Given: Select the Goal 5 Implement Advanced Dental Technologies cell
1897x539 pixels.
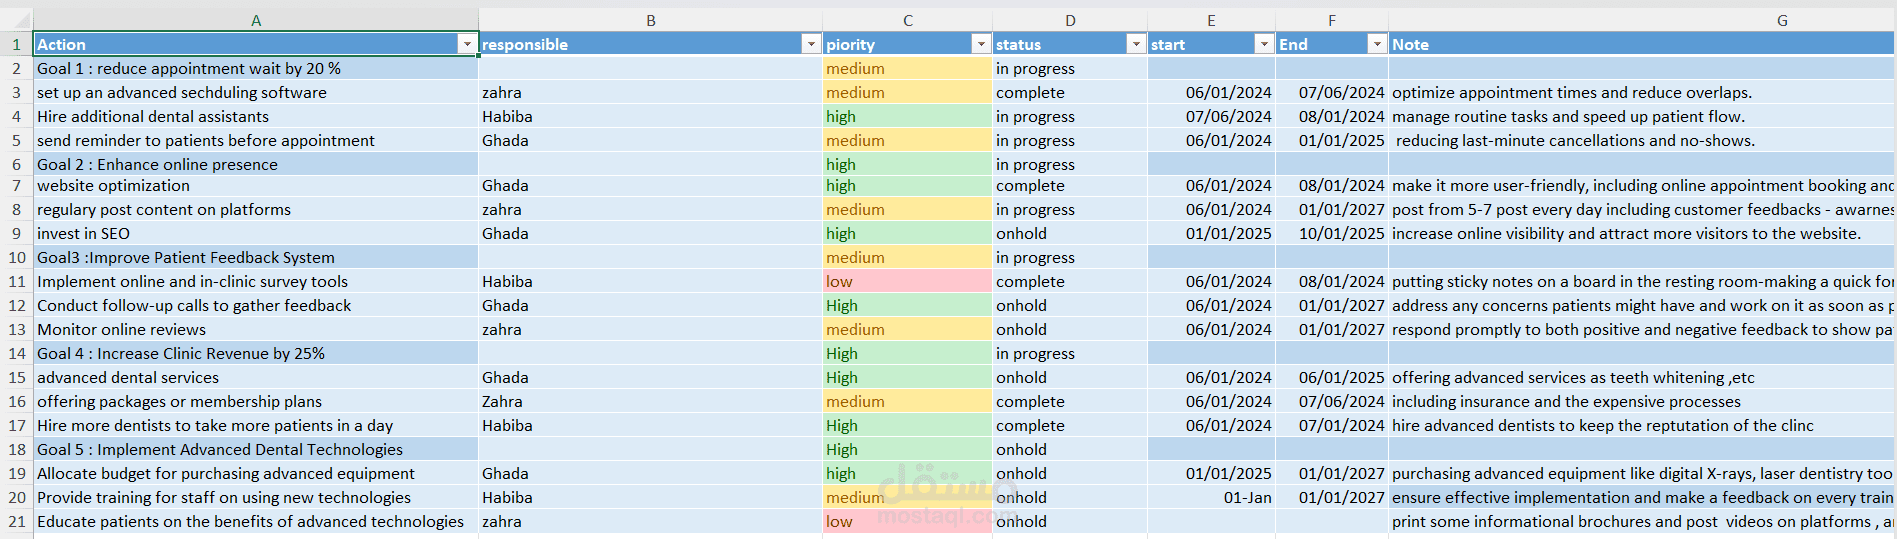Looking at the screenshot, I should (256, 449).
